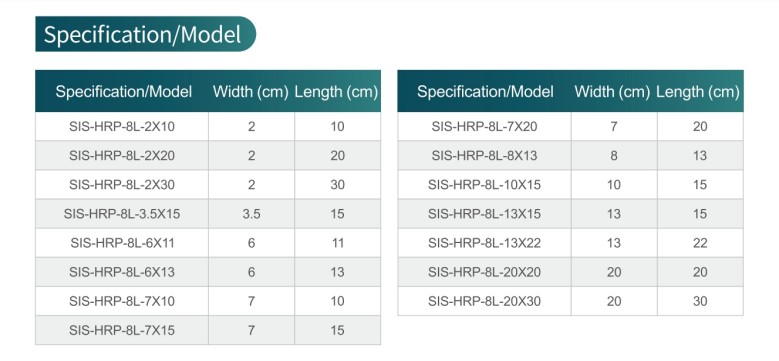Click the left table Width (cm) header
This screenshot has height=361, width=779.
(x=251, y=91)
